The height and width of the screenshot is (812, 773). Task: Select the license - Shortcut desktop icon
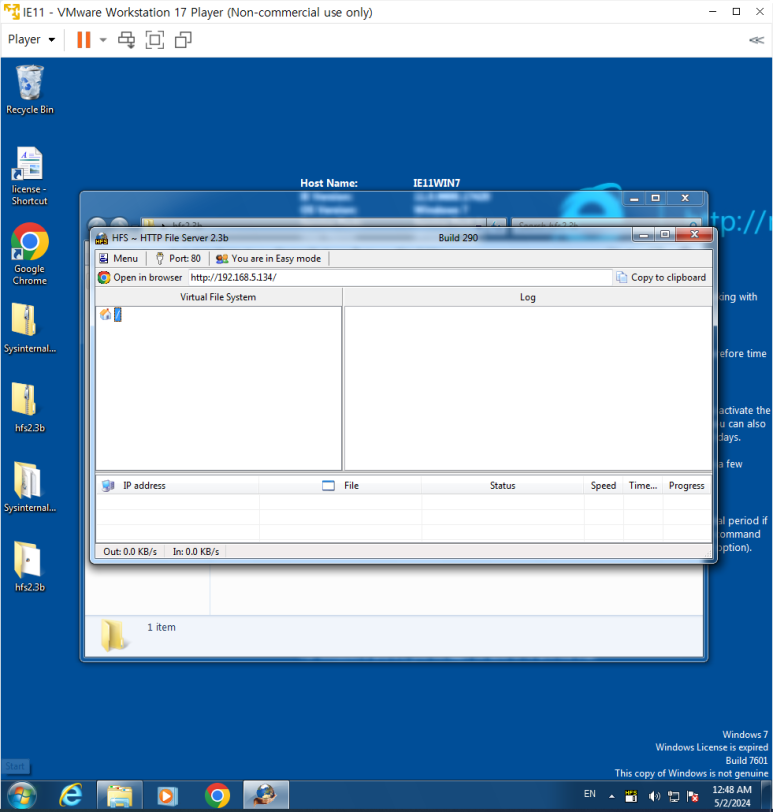[x=30, y=176]
